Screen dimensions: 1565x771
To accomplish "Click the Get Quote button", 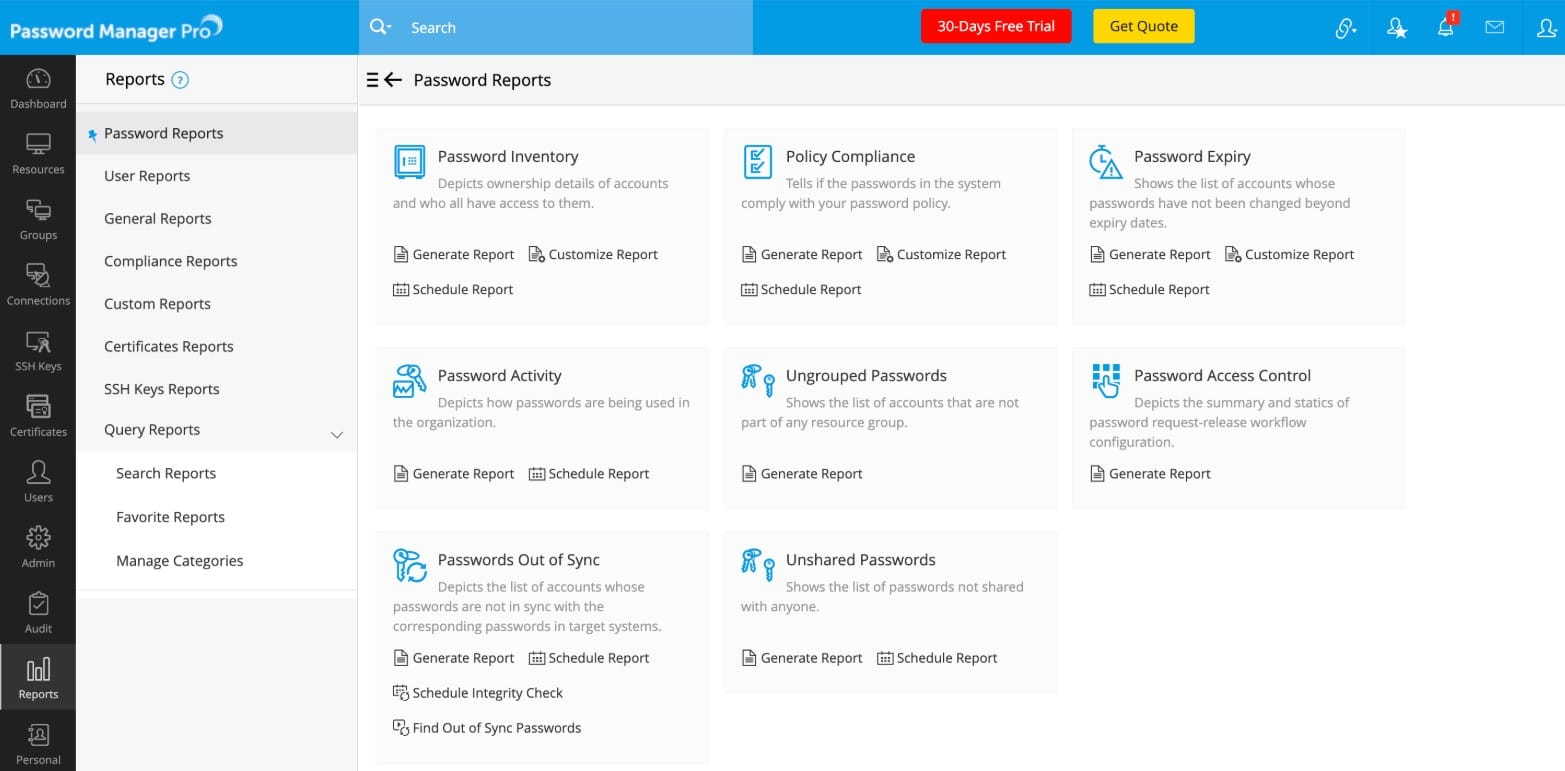I will coord(1144,27).
